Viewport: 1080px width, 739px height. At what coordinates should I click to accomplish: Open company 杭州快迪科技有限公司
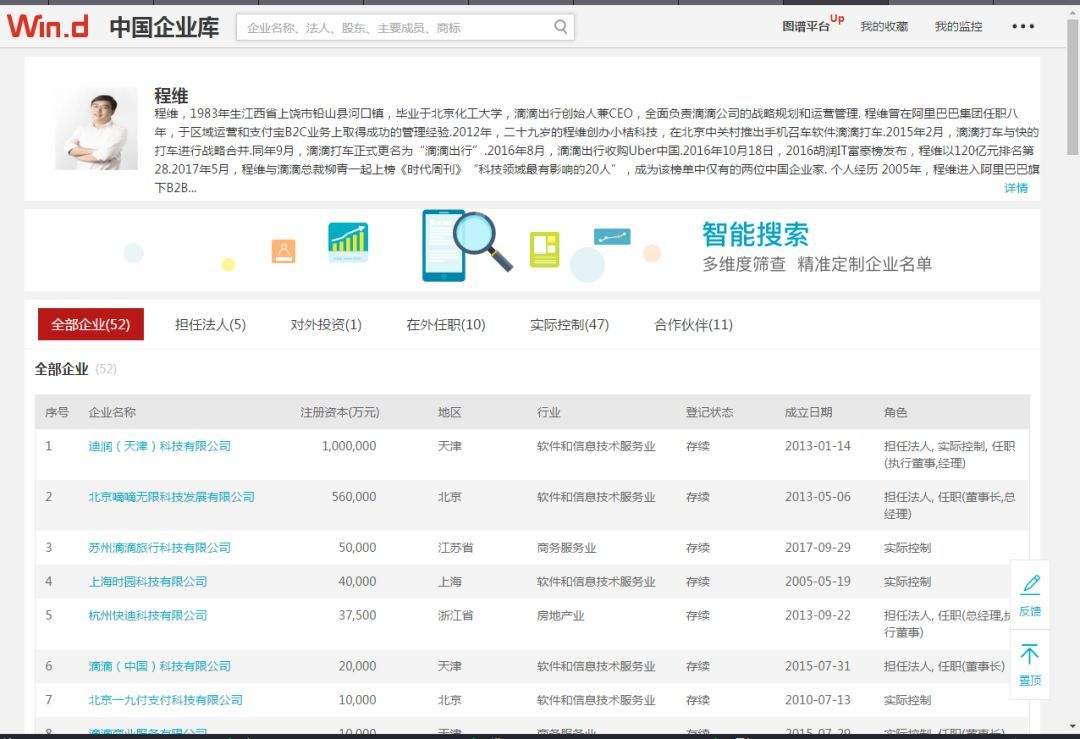[148, 616]
